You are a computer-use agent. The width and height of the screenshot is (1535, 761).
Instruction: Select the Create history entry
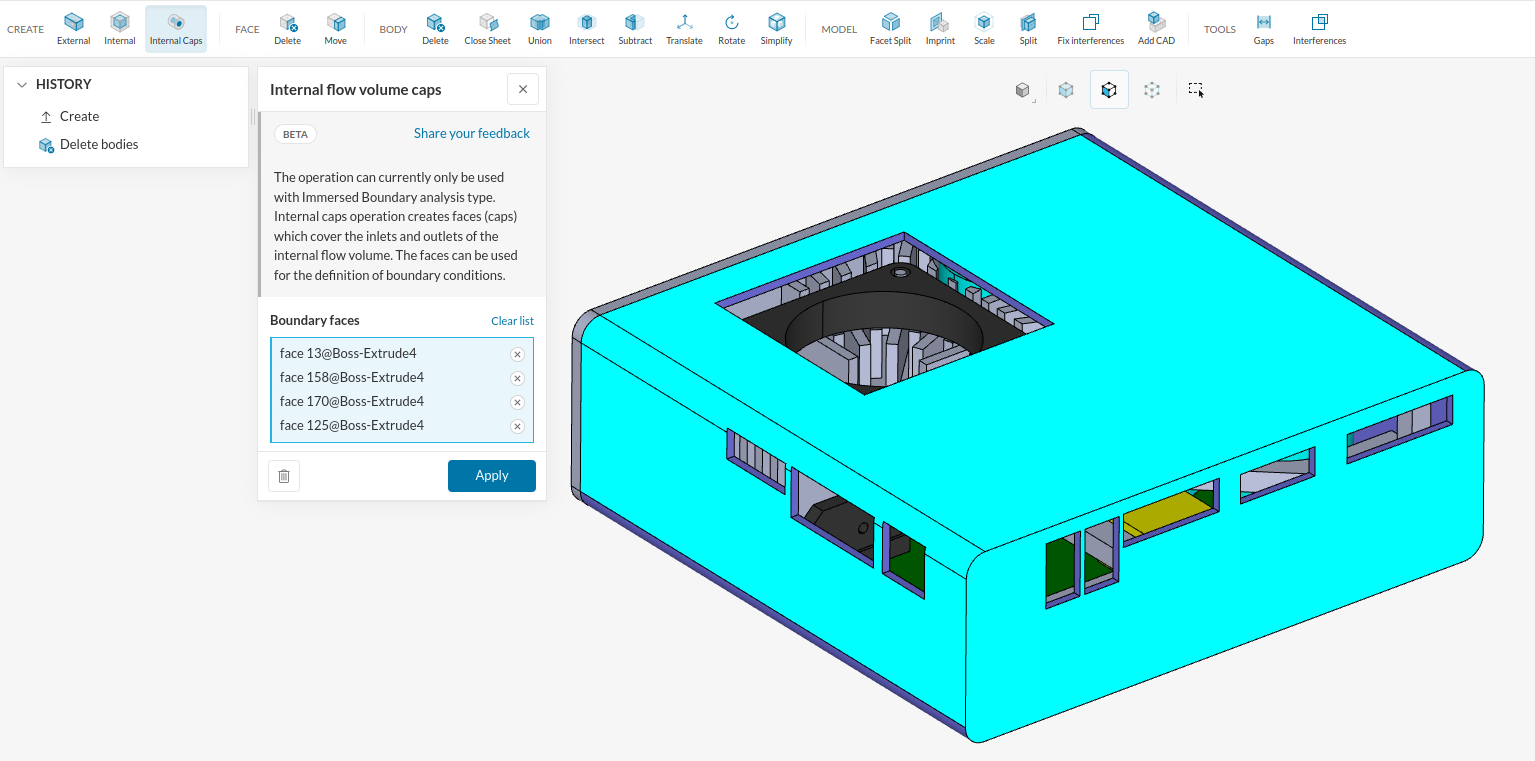pyautogui.click(x=79, y=116)
